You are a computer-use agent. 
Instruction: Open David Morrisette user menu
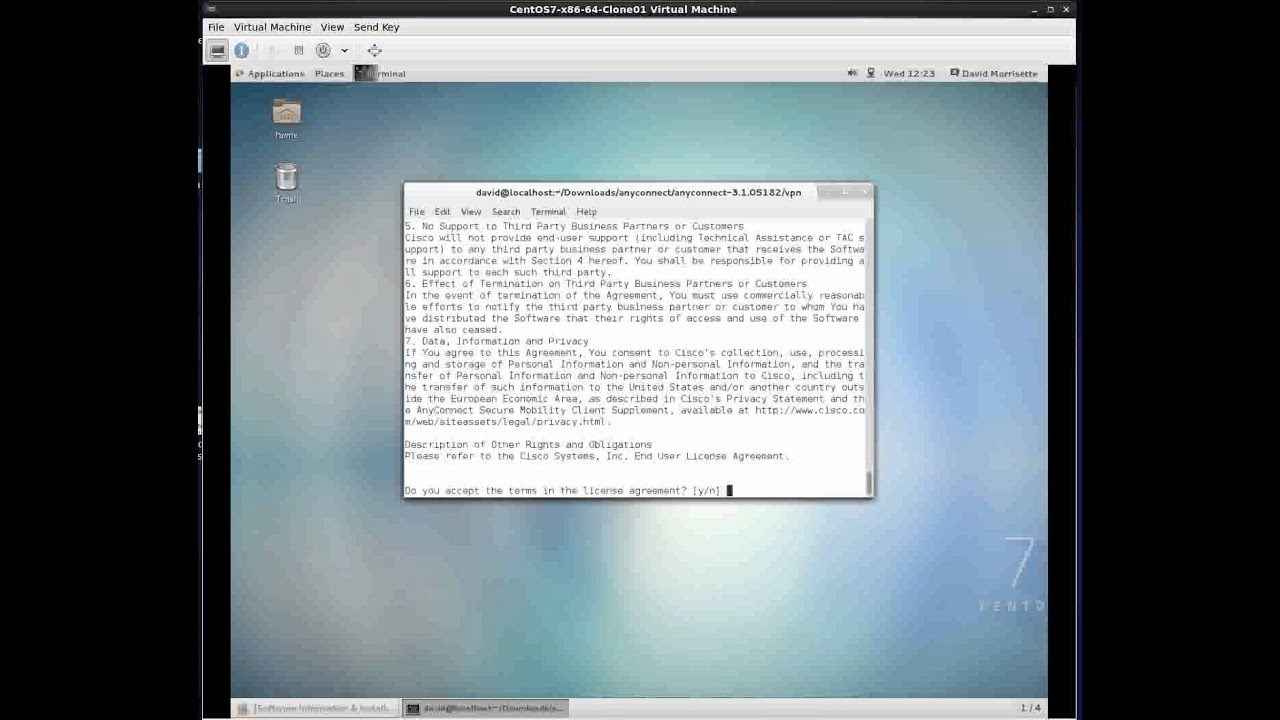[x=994, y=73]
